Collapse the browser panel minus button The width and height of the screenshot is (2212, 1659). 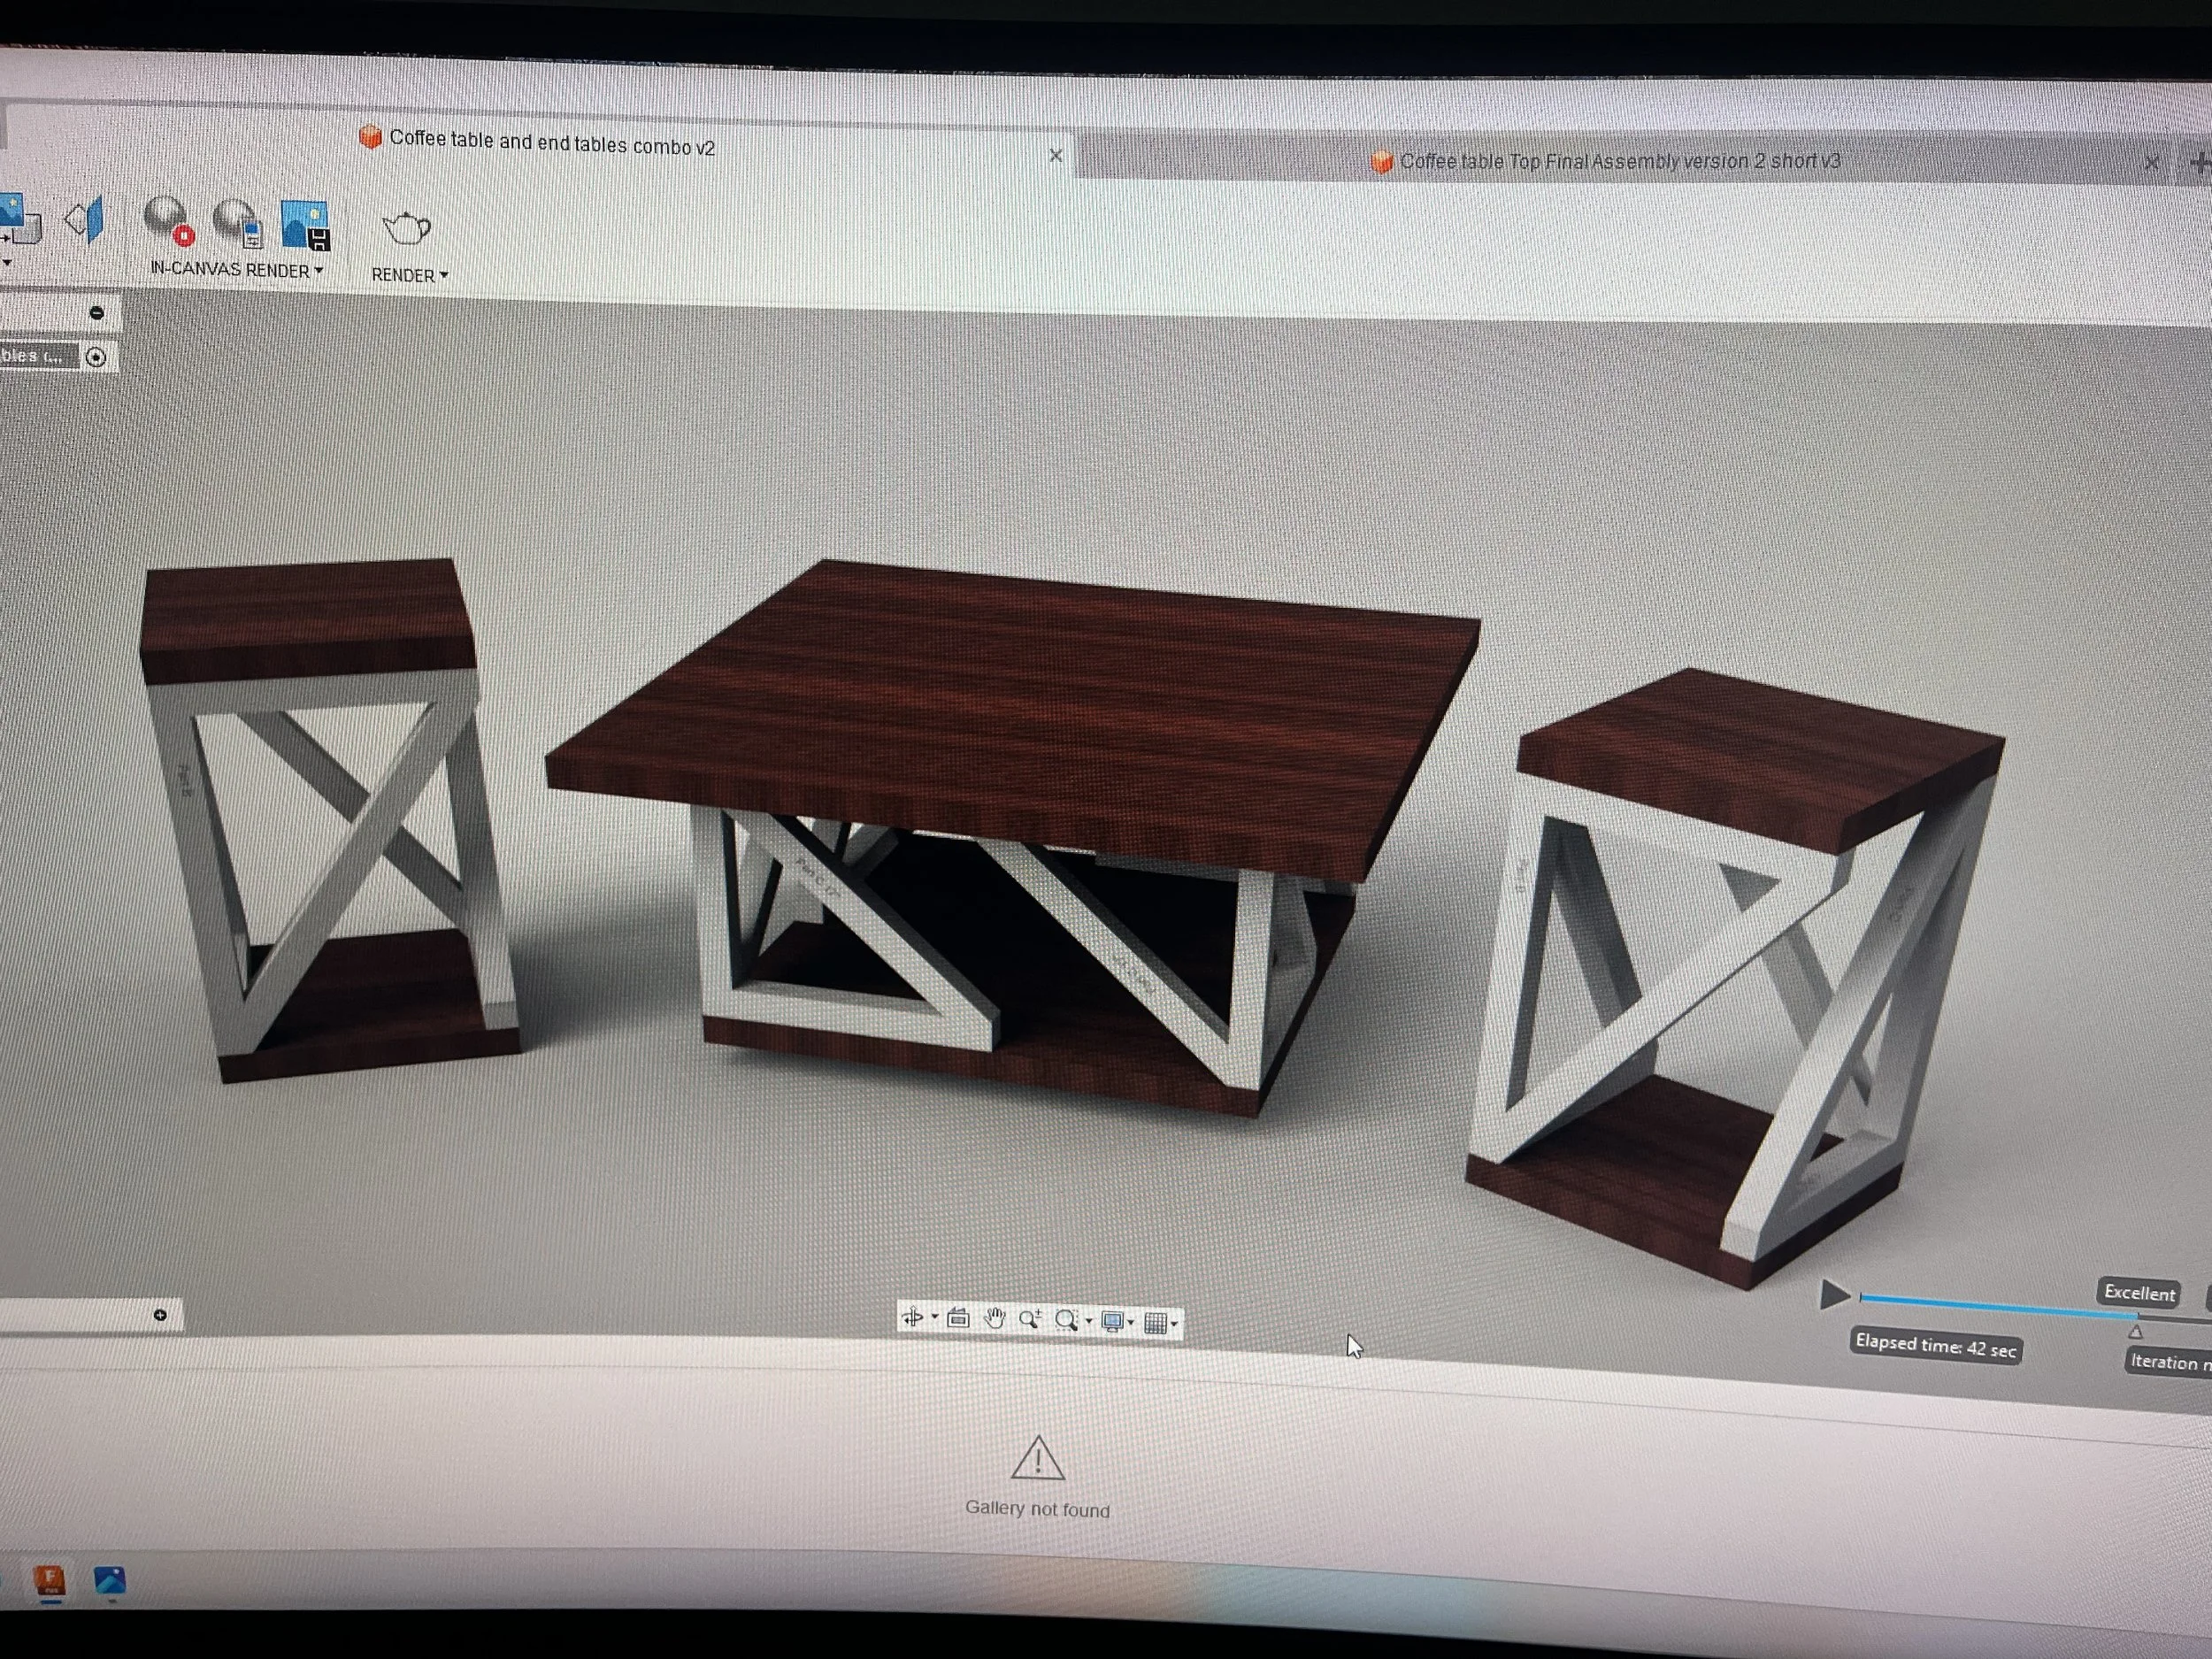point(97,313)
